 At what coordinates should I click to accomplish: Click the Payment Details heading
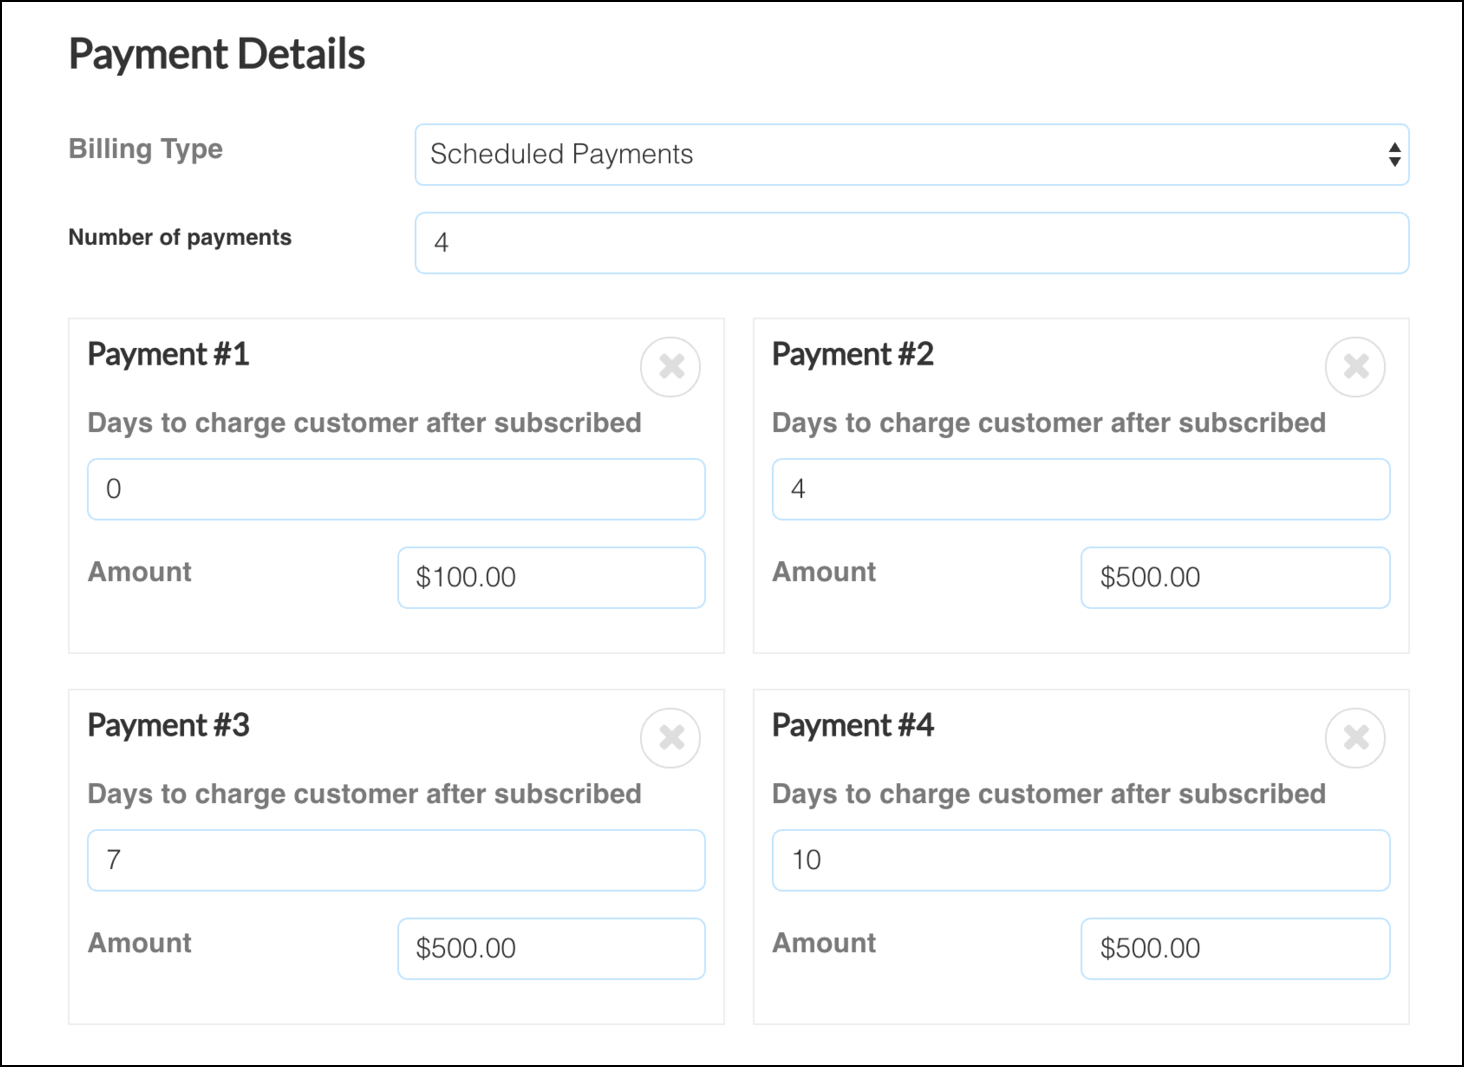(217, 54)
